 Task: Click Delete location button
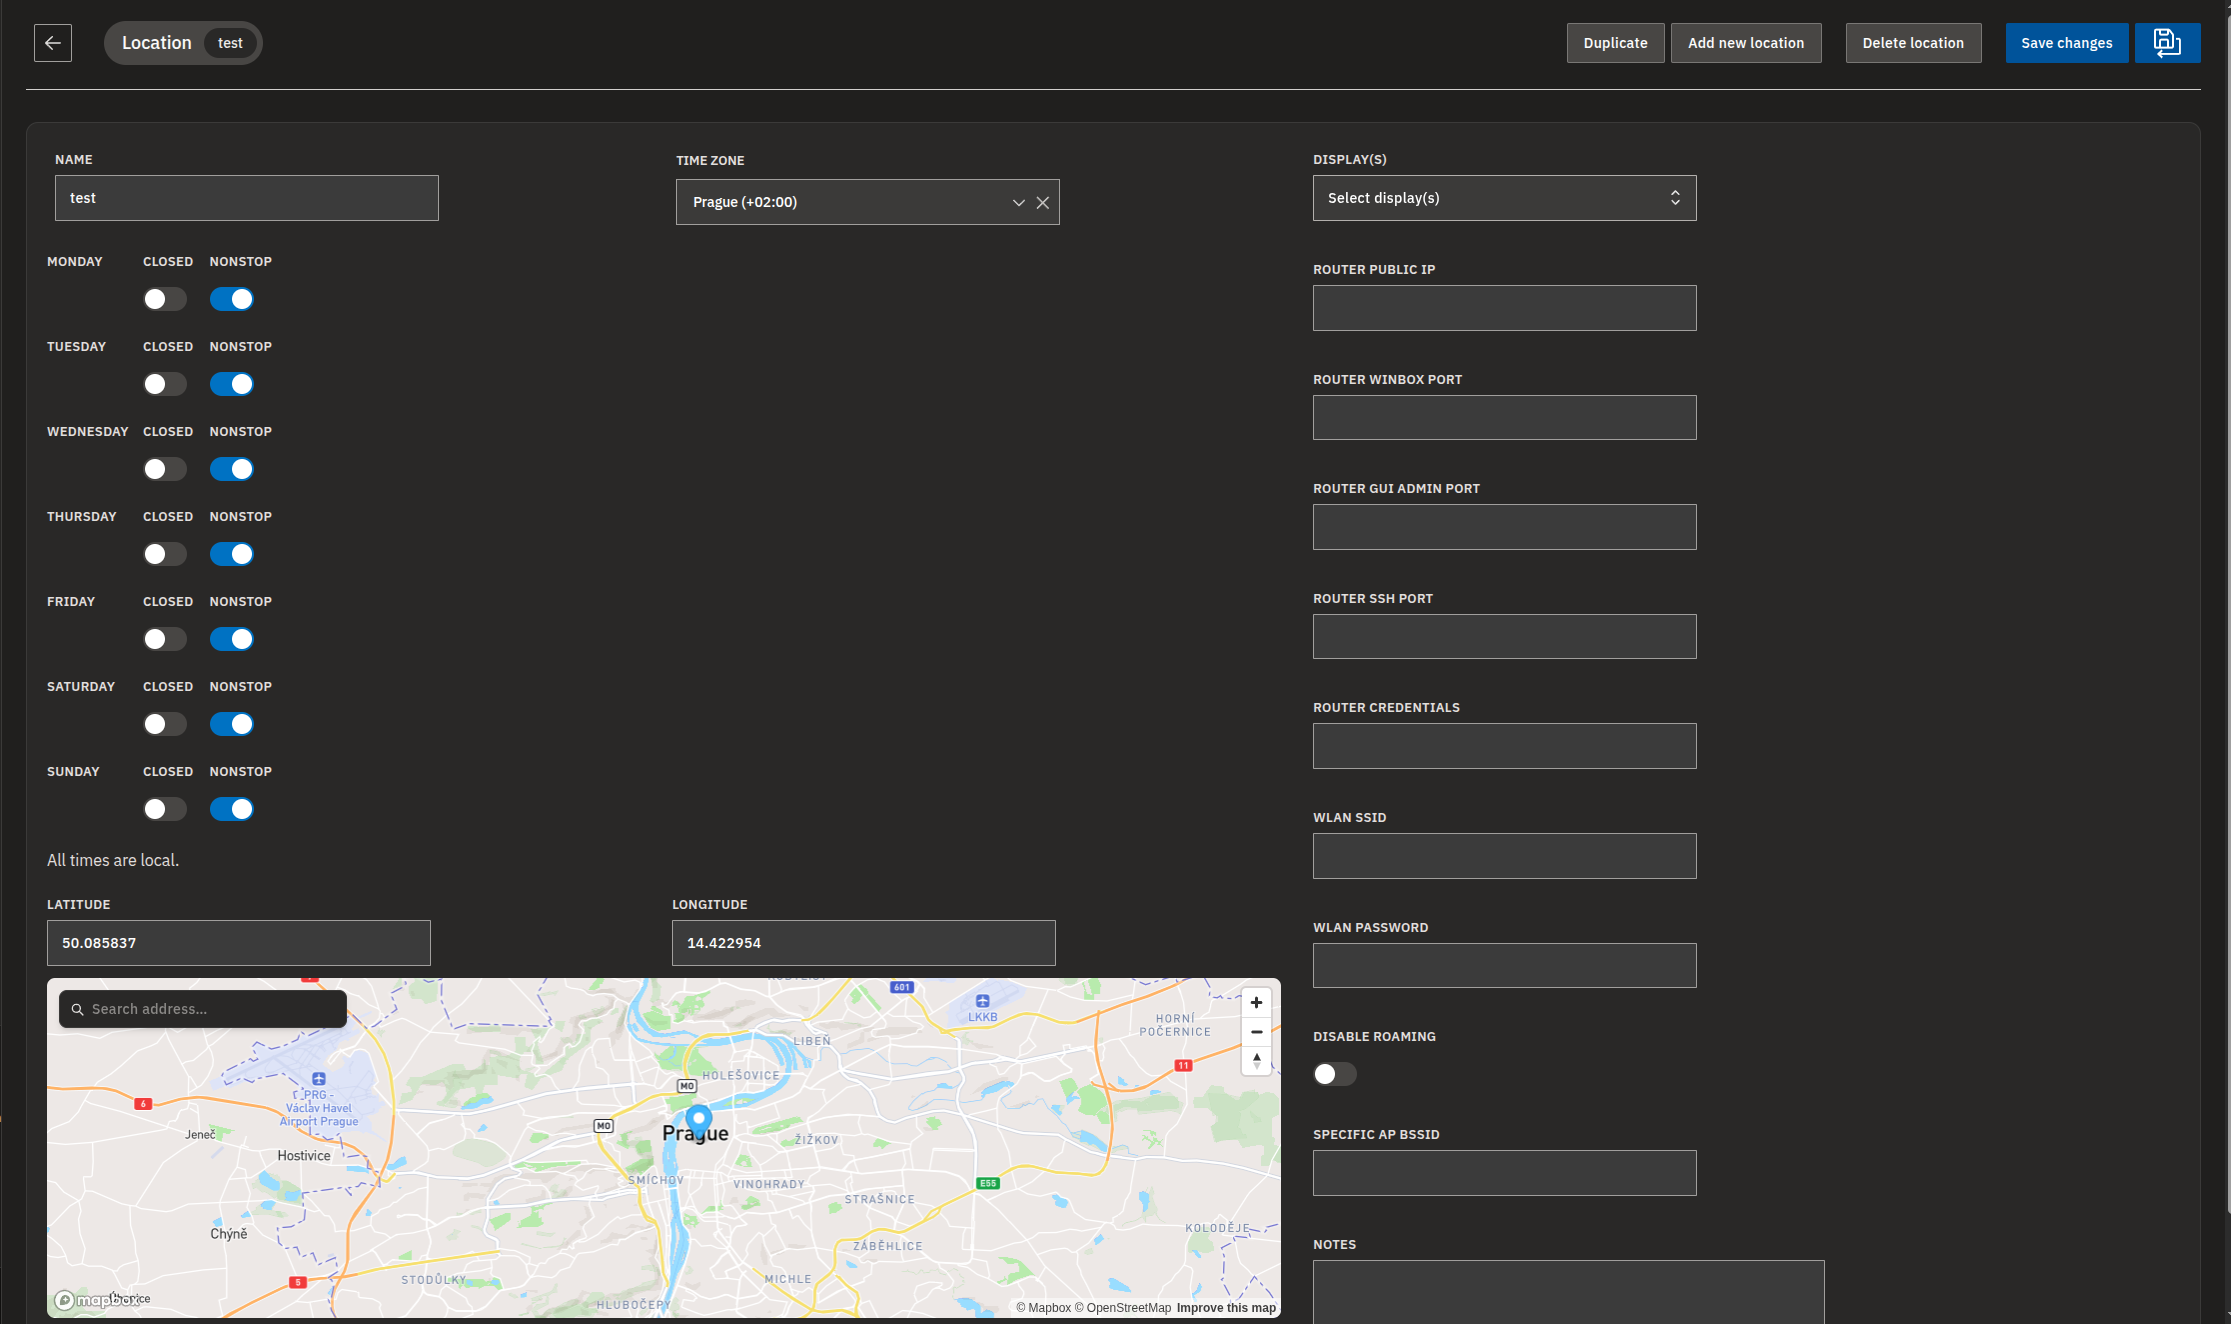tap(1913, 43)
